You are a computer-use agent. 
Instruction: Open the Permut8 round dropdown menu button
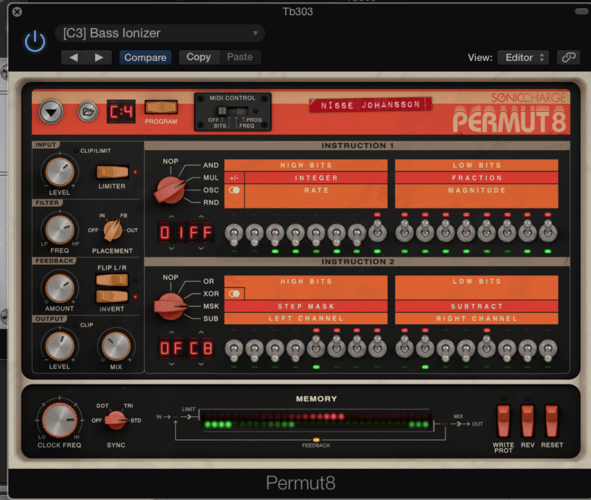[x=51, y=112]
